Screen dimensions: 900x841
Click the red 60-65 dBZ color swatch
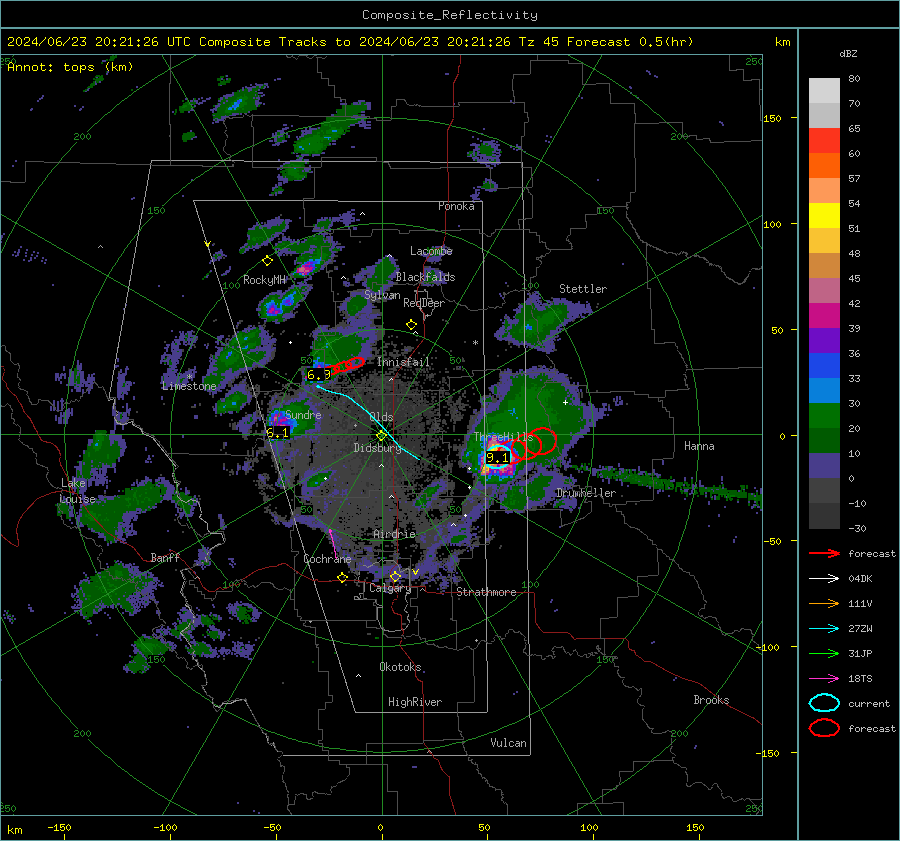tap(824, 141)
